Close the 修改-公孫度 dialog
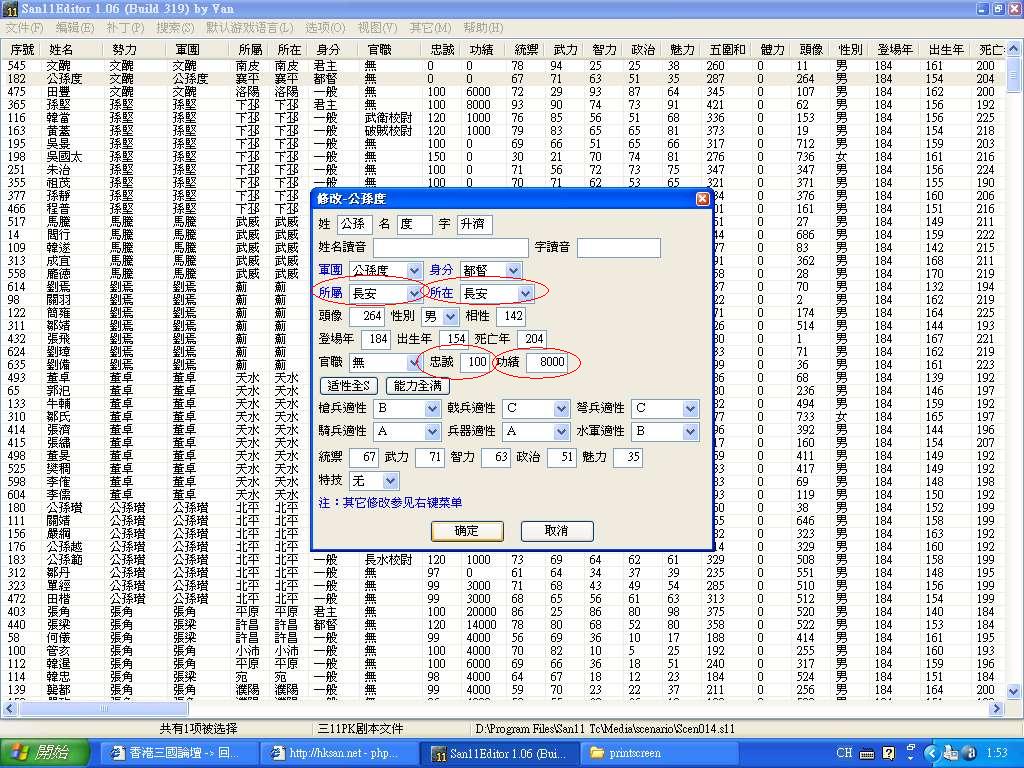Viewport: 1024px width, 768px height. click(x=703, y=199)
